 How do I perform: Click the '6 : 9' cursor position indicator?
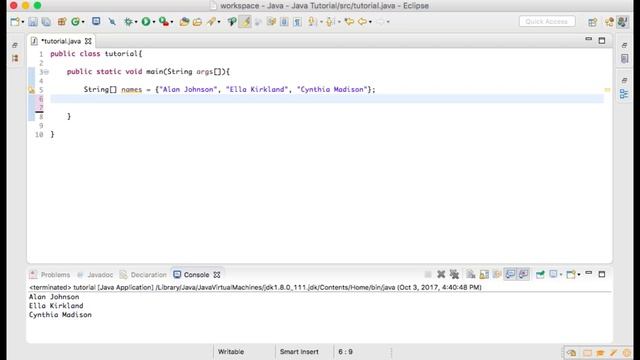pos(345,351)
